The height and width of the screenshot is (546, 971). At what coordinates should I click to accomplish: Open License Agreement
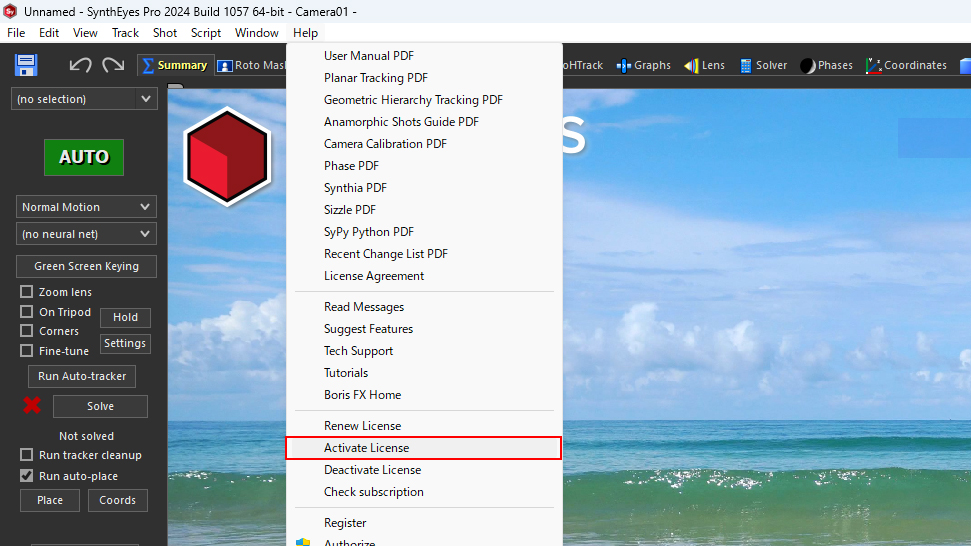pyautogui.click(x=424, y=275)
